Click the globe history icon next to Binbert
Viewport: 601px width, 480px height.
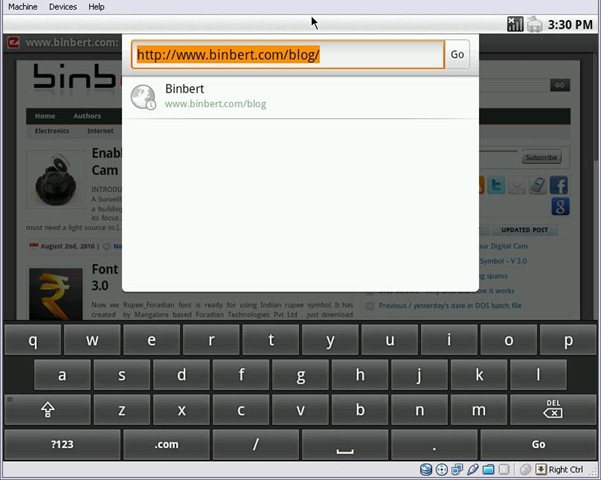[x=143, y=97]
